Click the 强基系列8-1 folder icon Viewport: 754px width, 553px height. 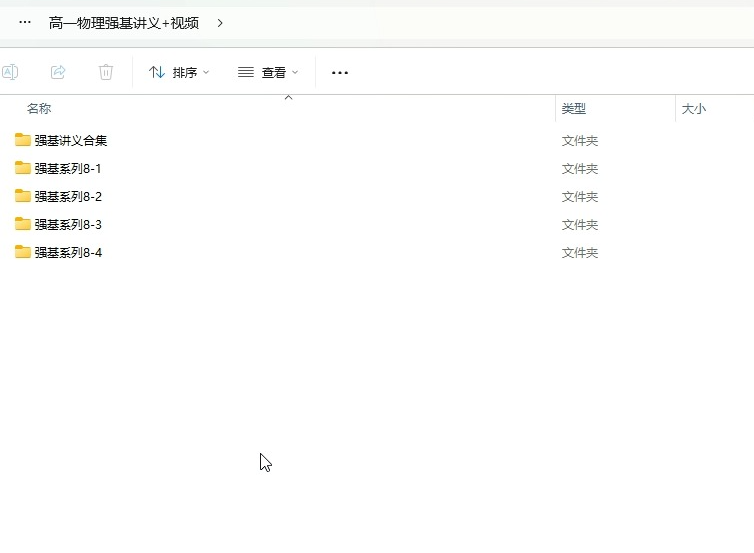pos(23,168)
